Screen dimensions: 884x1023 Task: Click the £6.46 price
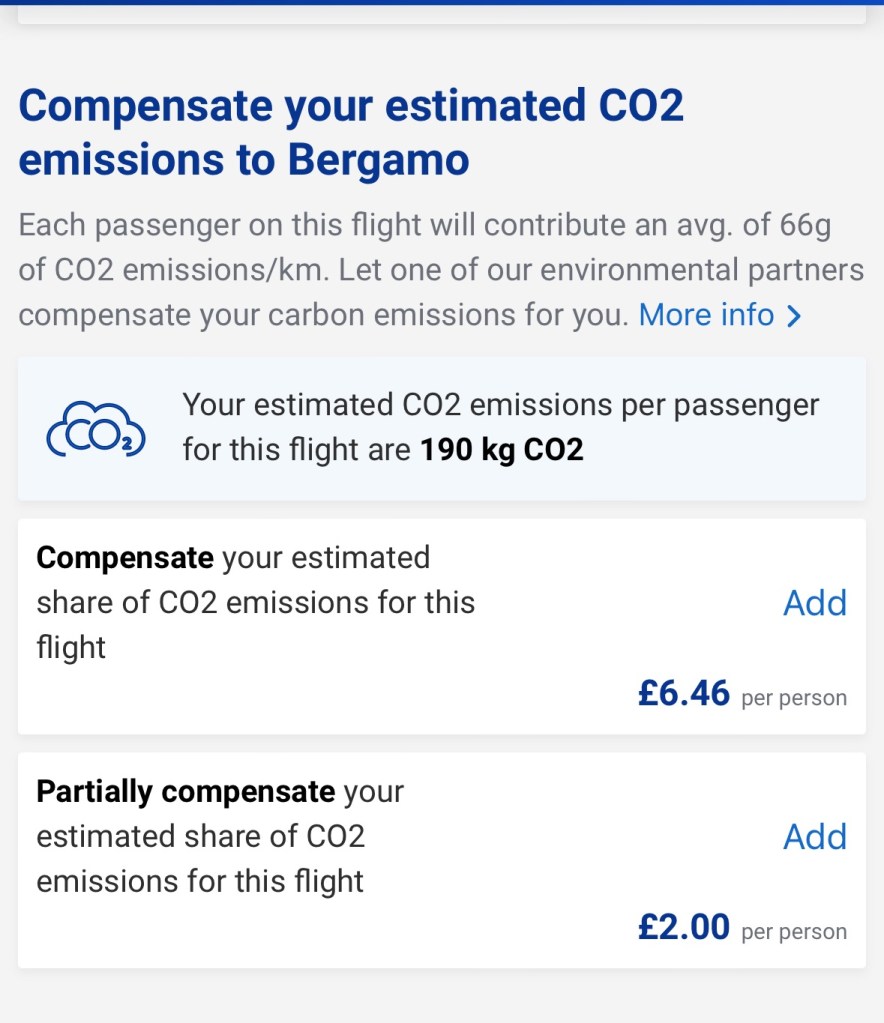coord(684,693)
